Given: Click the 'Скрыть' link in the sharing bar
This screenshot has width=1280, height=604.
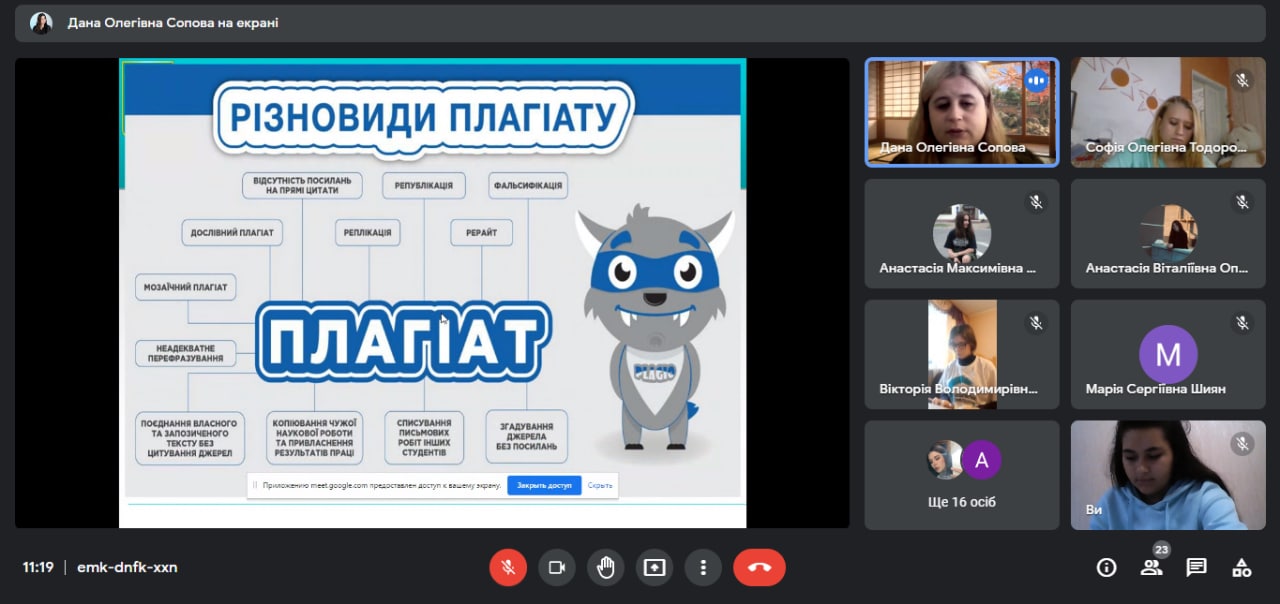Looking at the screenshot, I should click(x=600, y=485).
